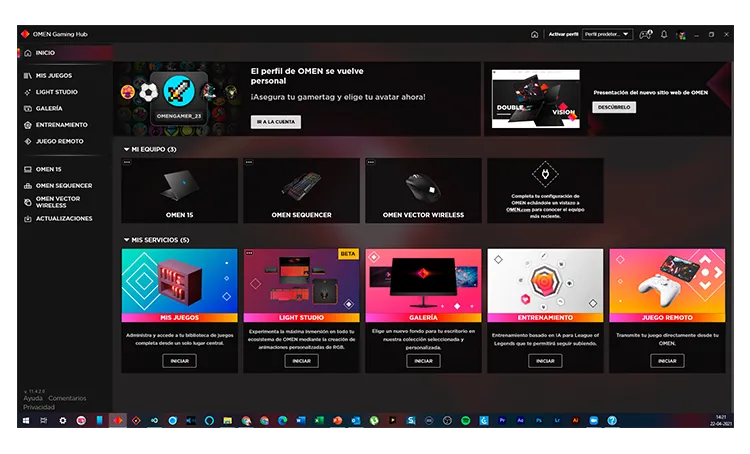Select Light Studio in the sidebar

click(x=55, y=92)
